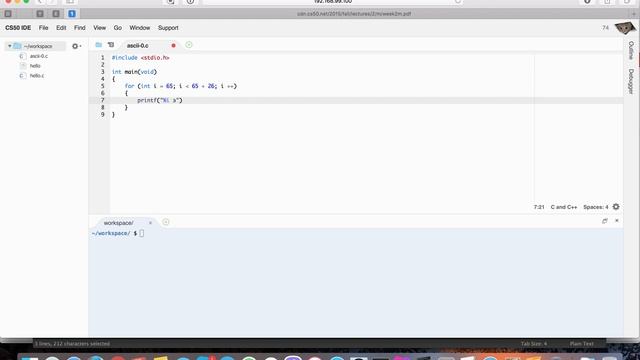Switch to the ascii-0.c editor tab
640x360 pixels.
[138, 46]
